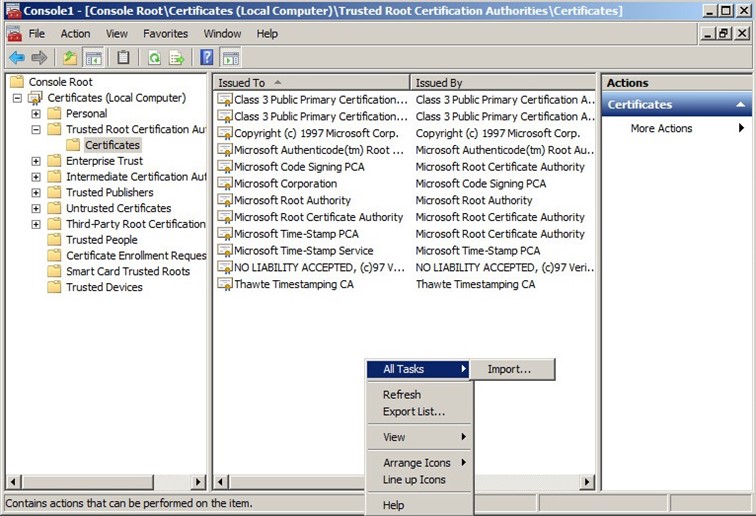
Task: Sort by the Issued To column header
Action: pyautogui.click(x=311, y=82)
